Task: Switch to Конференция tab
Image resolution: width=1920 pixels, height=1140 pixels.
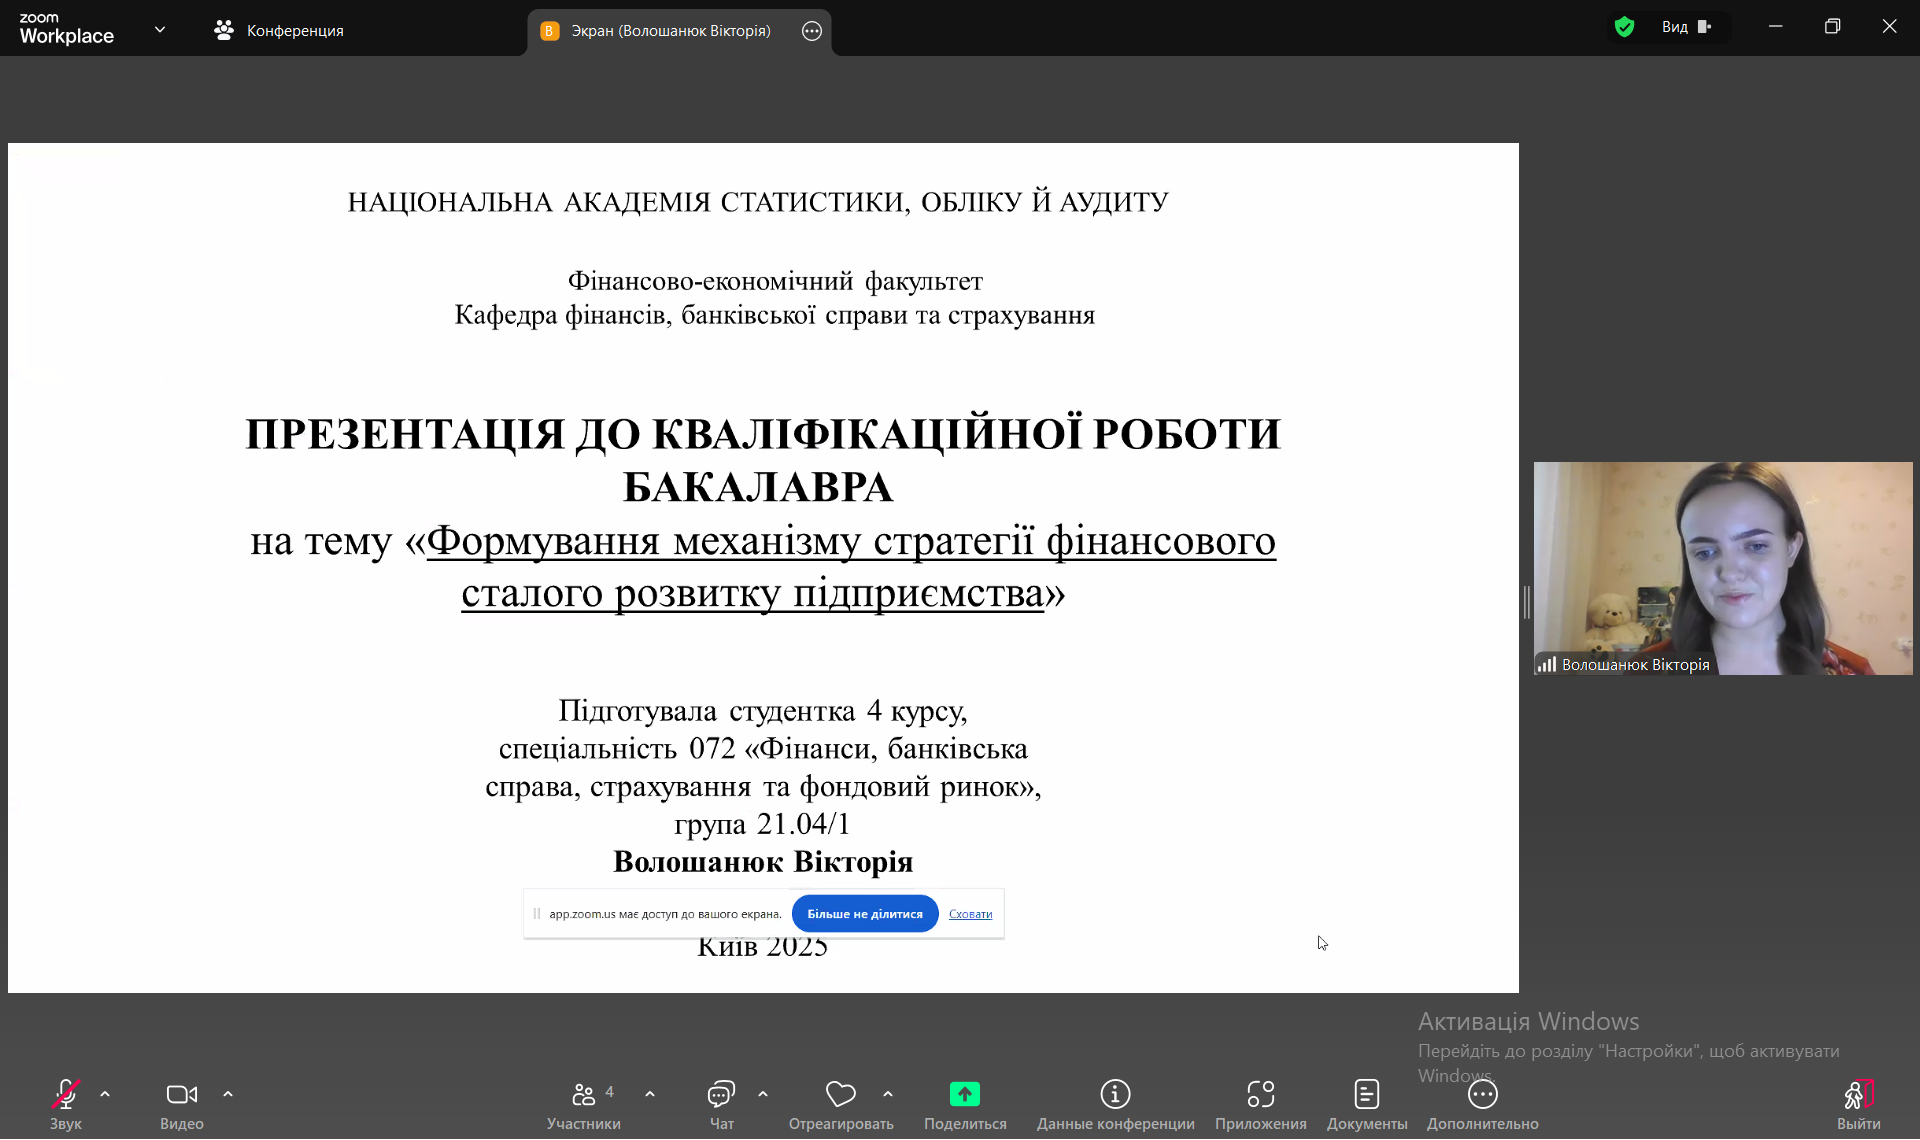Action: click(x=279, y=31)
